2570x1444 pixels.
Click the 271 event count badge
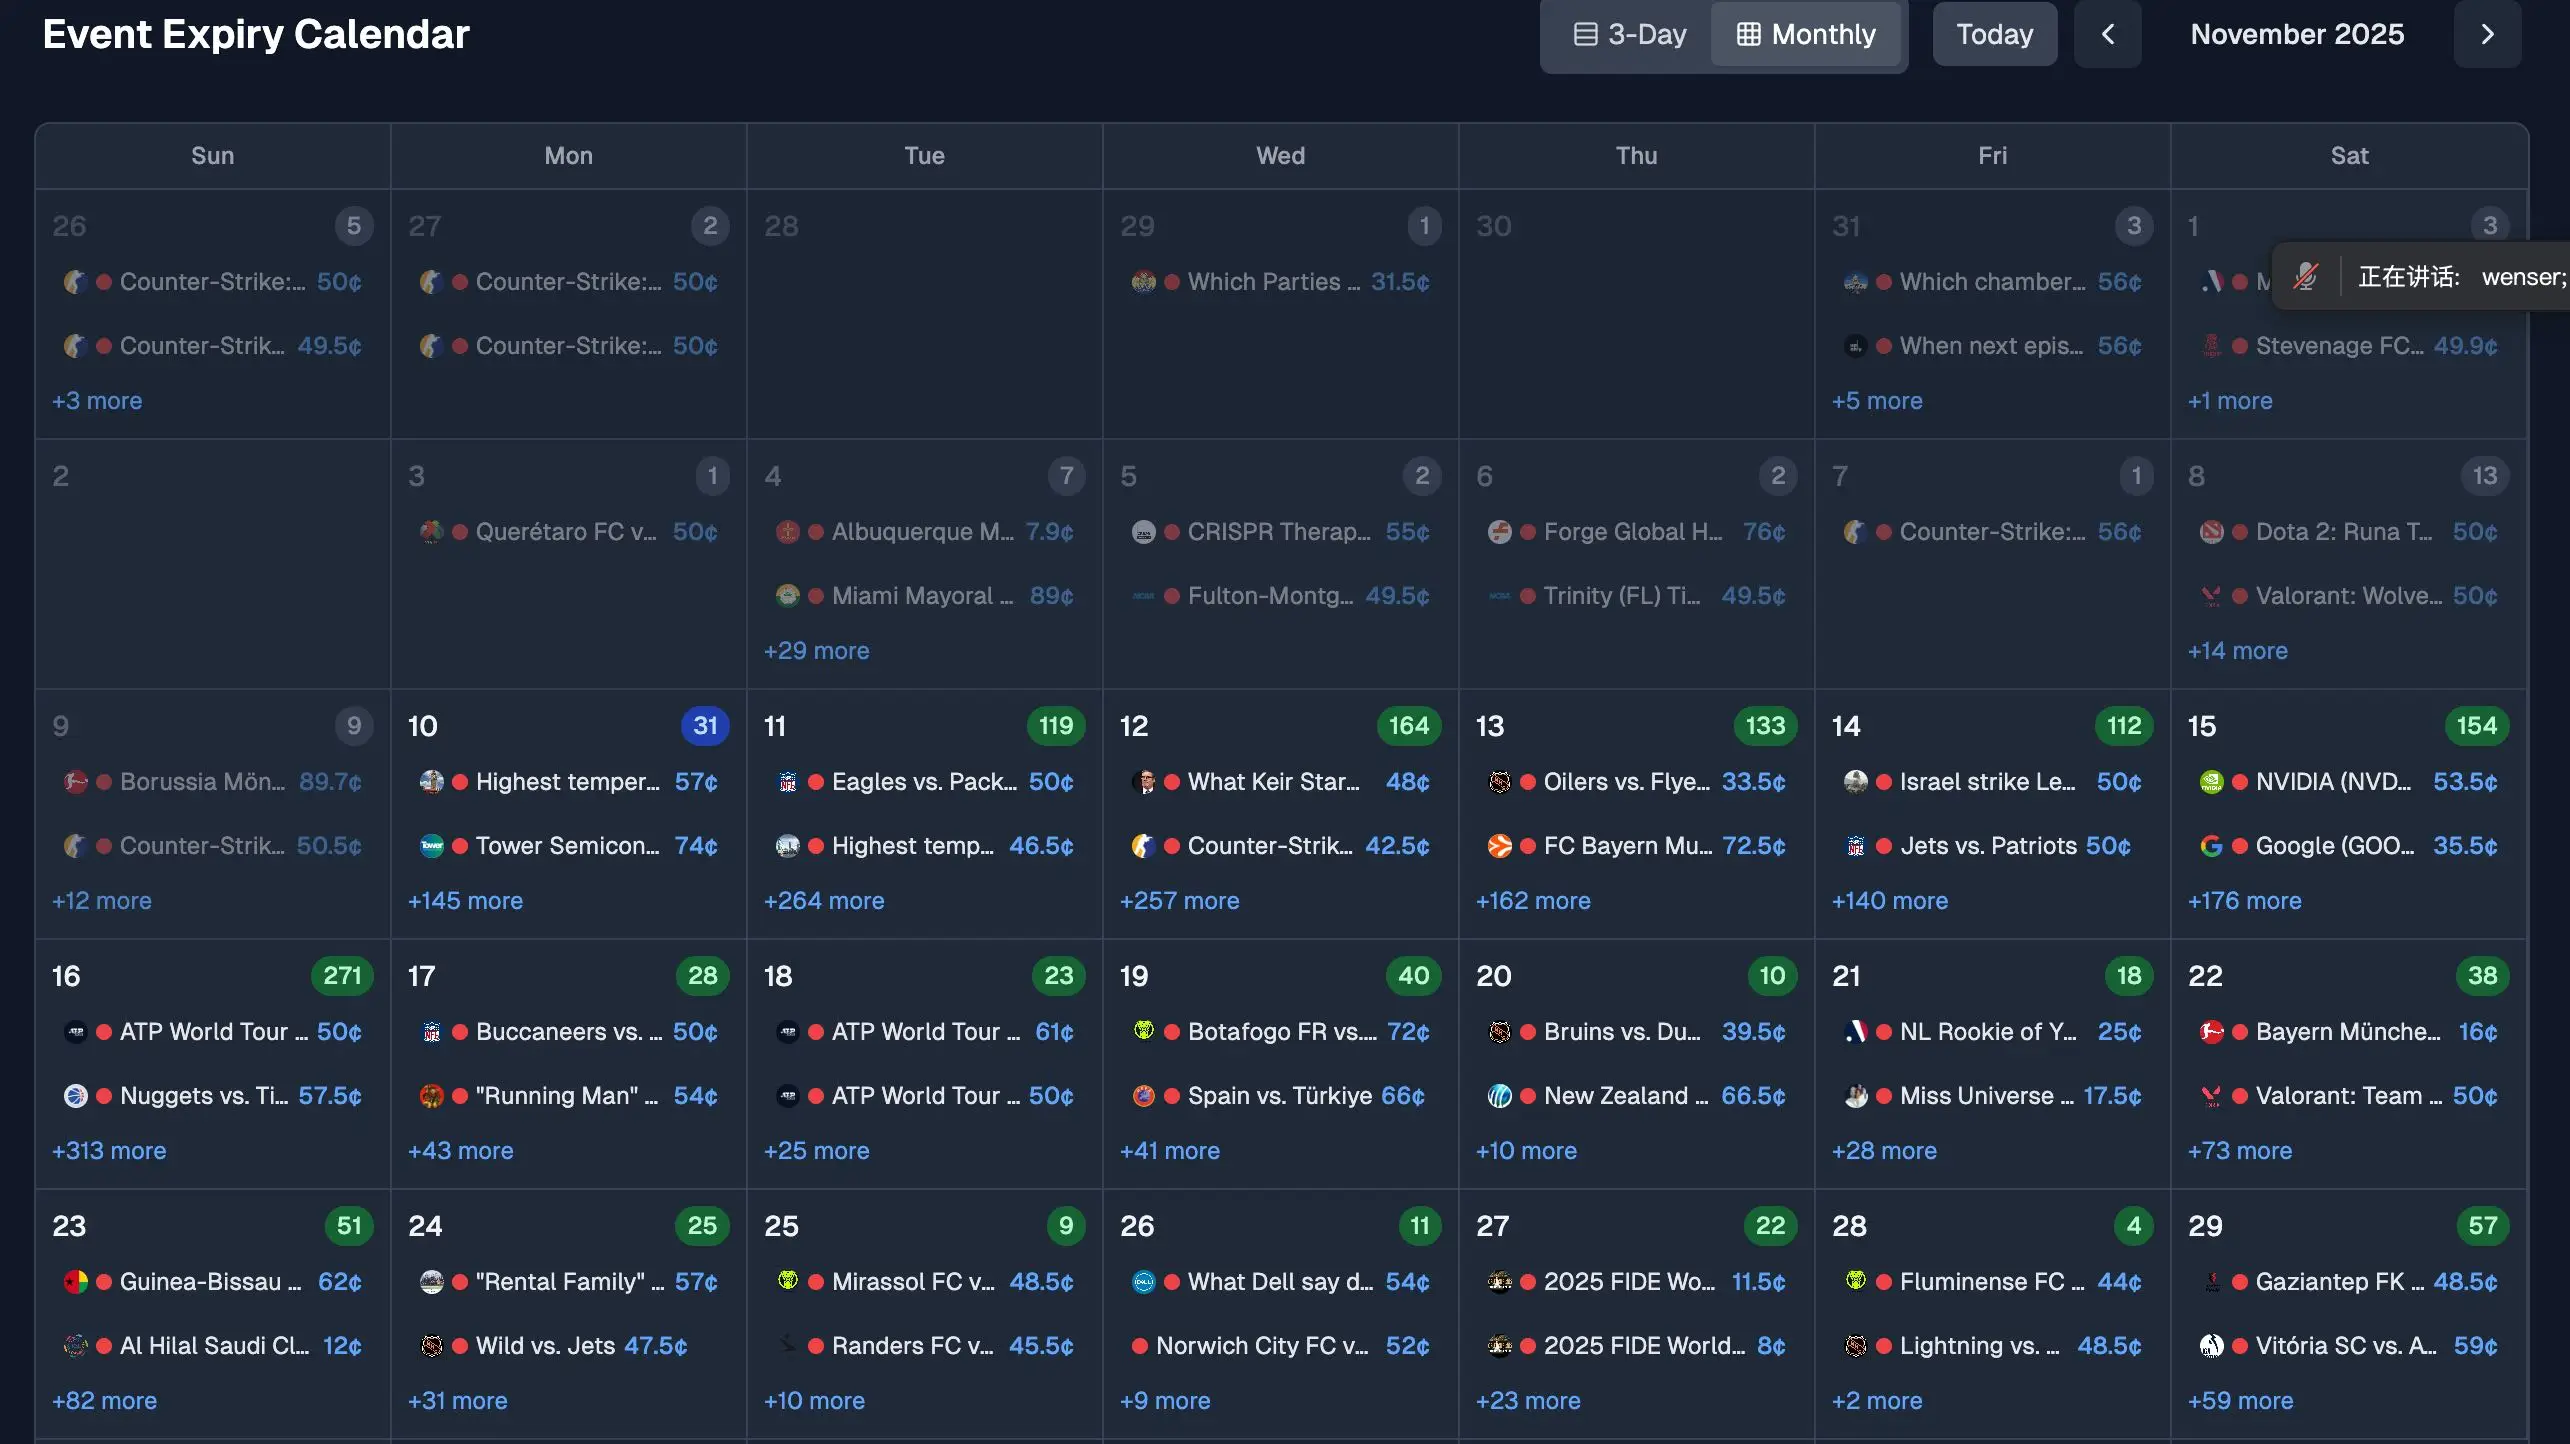(342, 976)
